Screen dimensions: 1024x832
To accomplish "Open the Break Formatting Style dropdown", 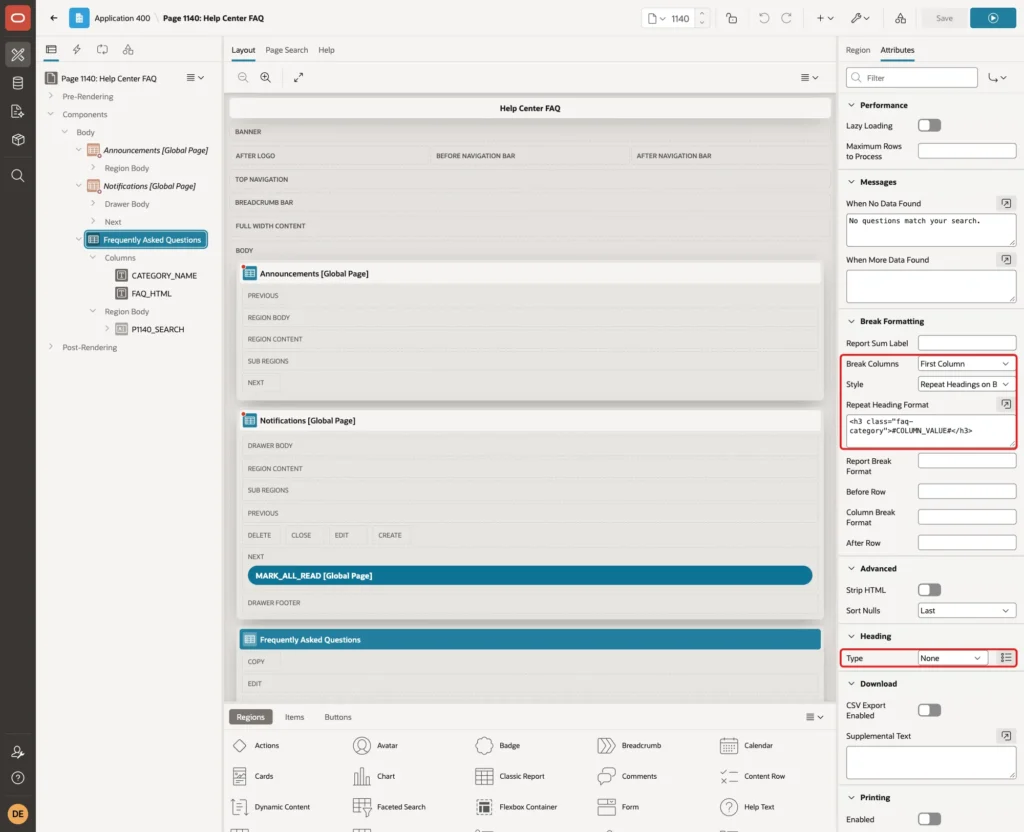I will [x=967, y=384].
